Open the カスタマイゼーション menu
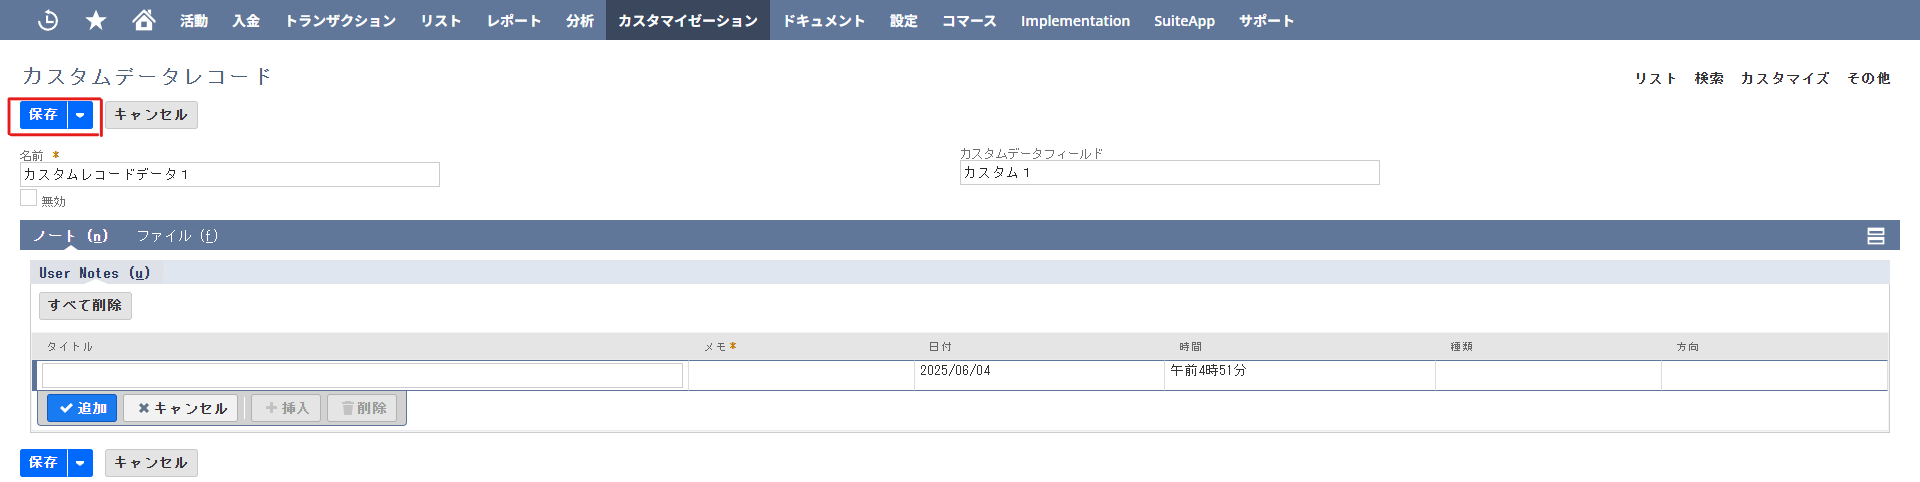1920x482 pixels. click(688, 20)
